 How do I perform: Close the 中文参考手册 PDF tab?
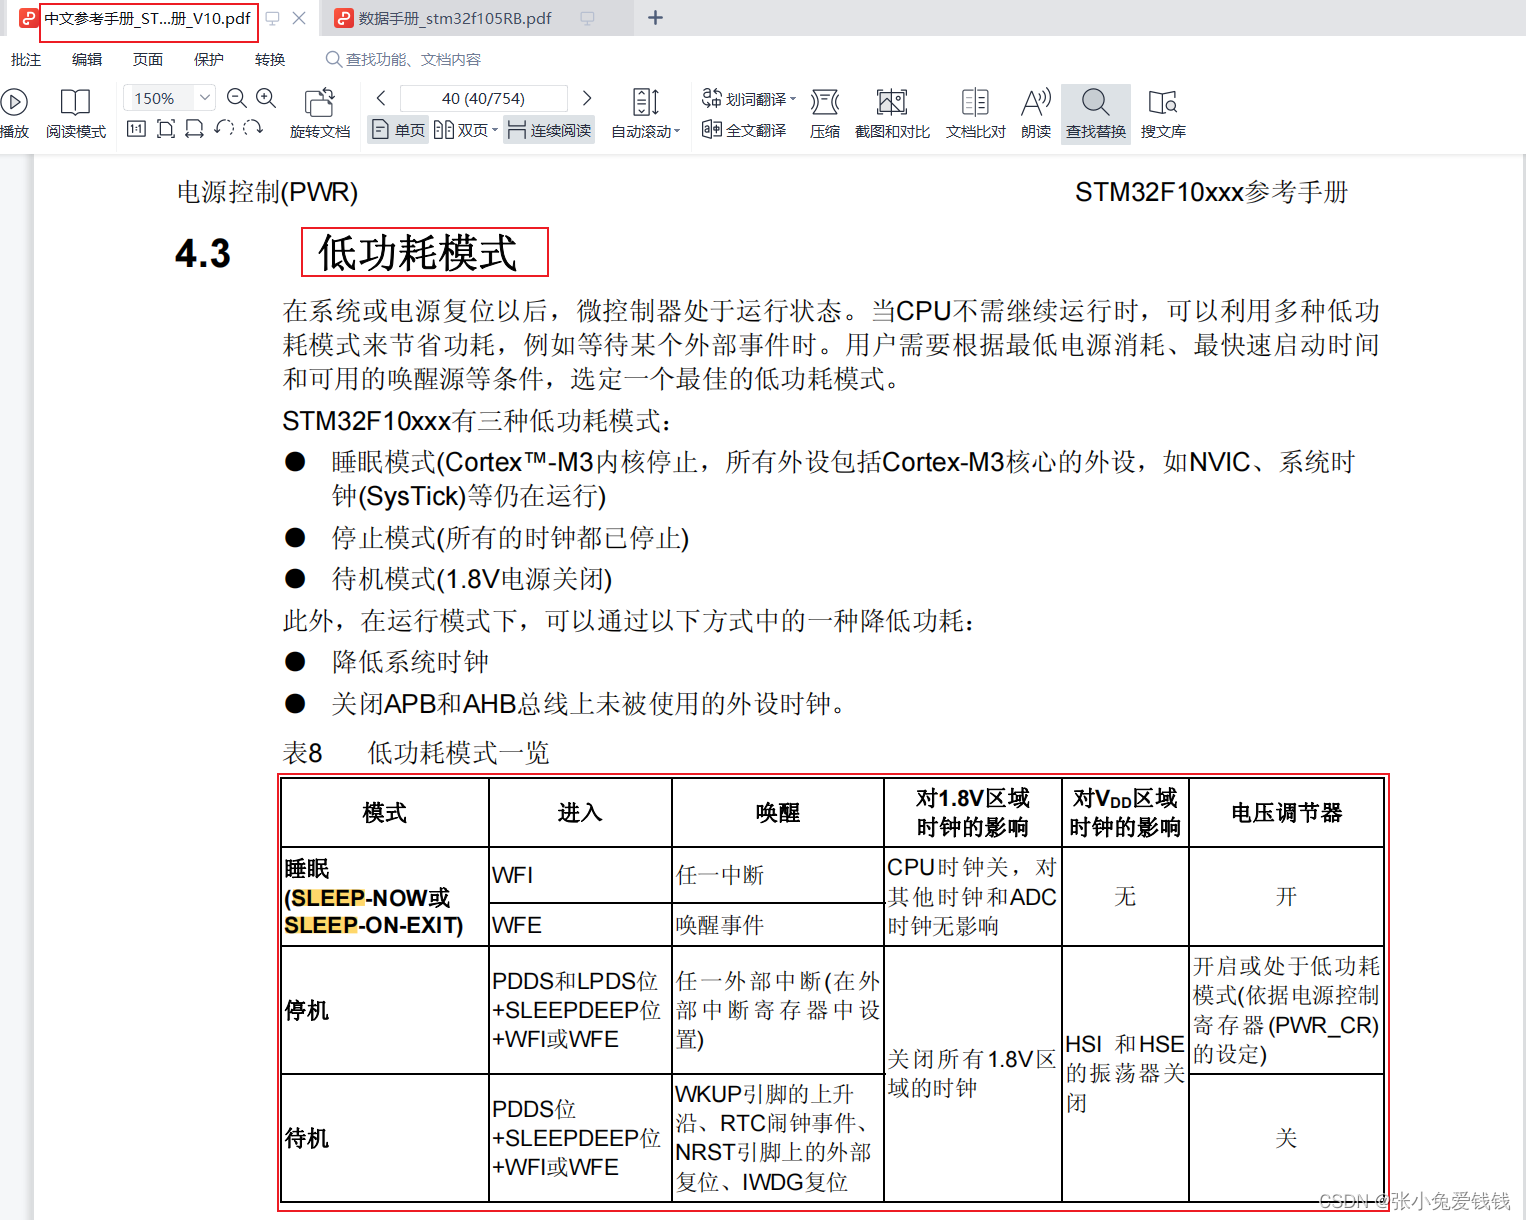(x=299, y=18)
